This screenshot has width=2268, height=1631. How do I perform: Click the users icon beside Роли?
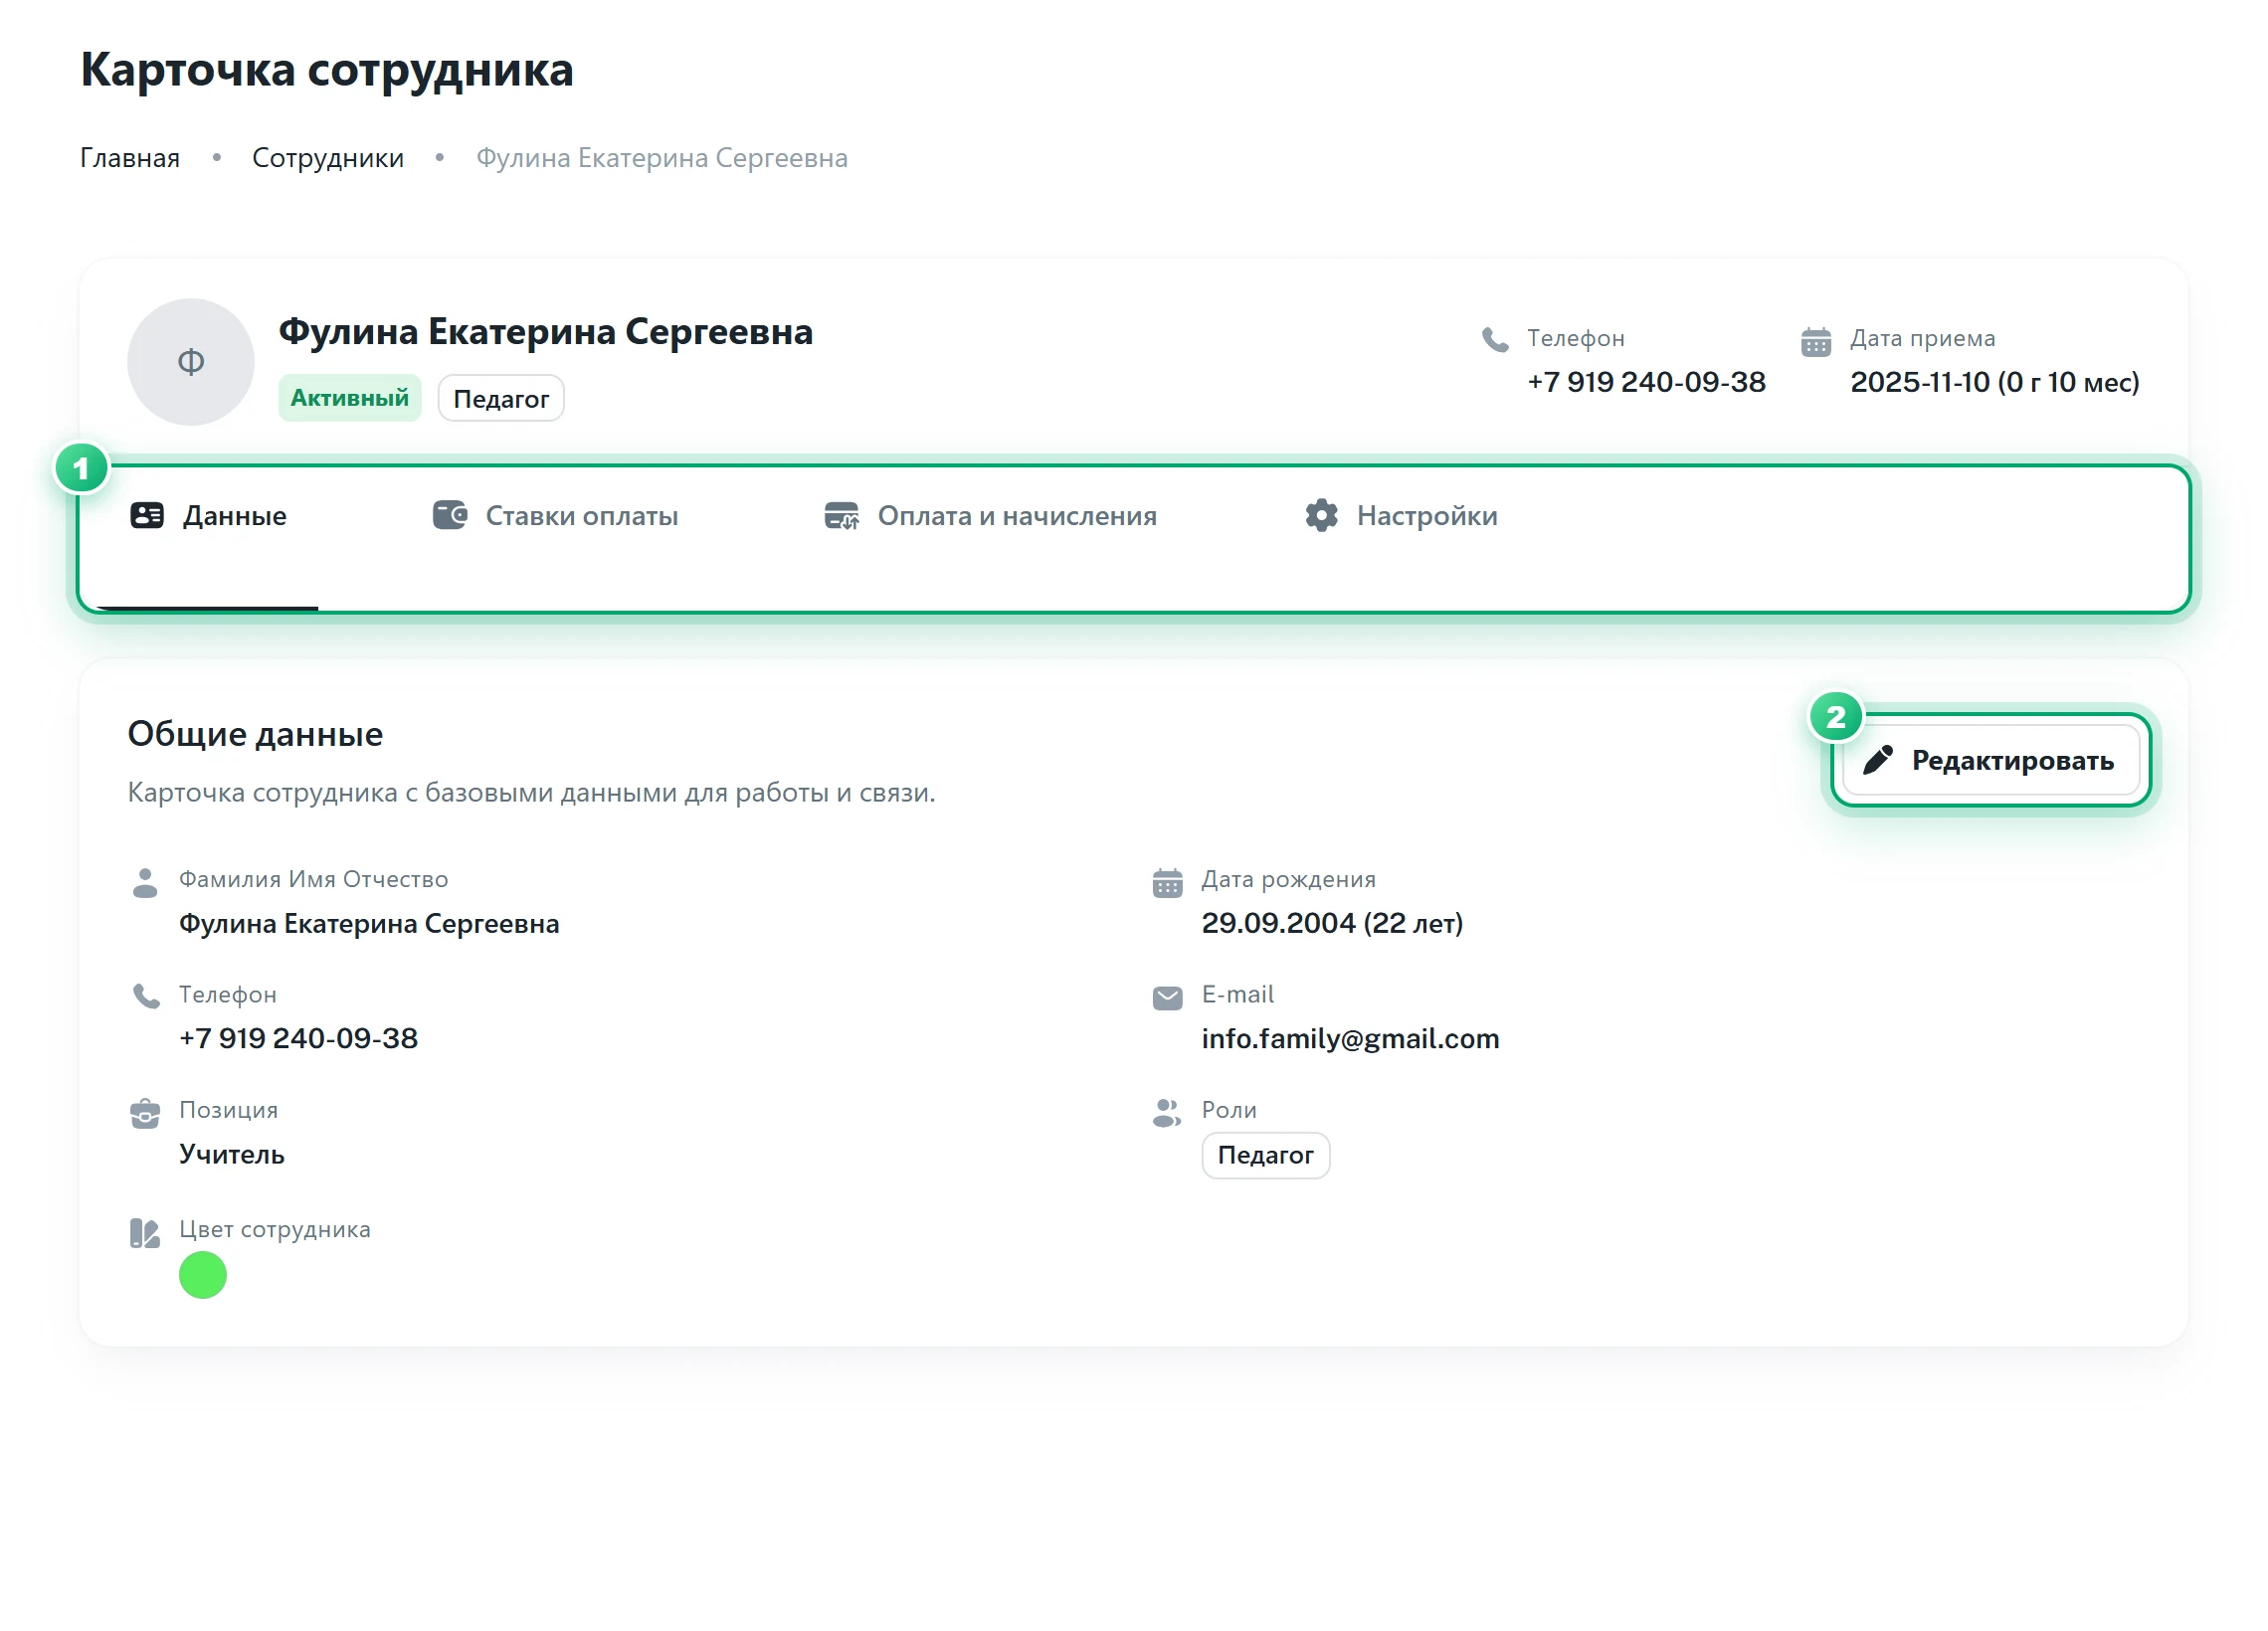(1167, 1113)
